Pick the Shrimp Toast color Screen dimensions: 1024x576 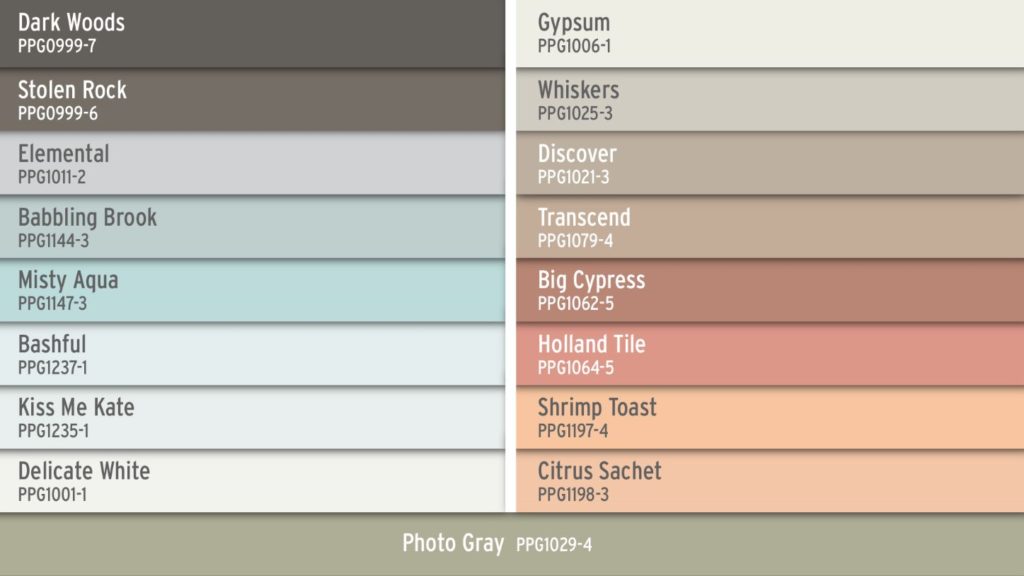(770, 417)
